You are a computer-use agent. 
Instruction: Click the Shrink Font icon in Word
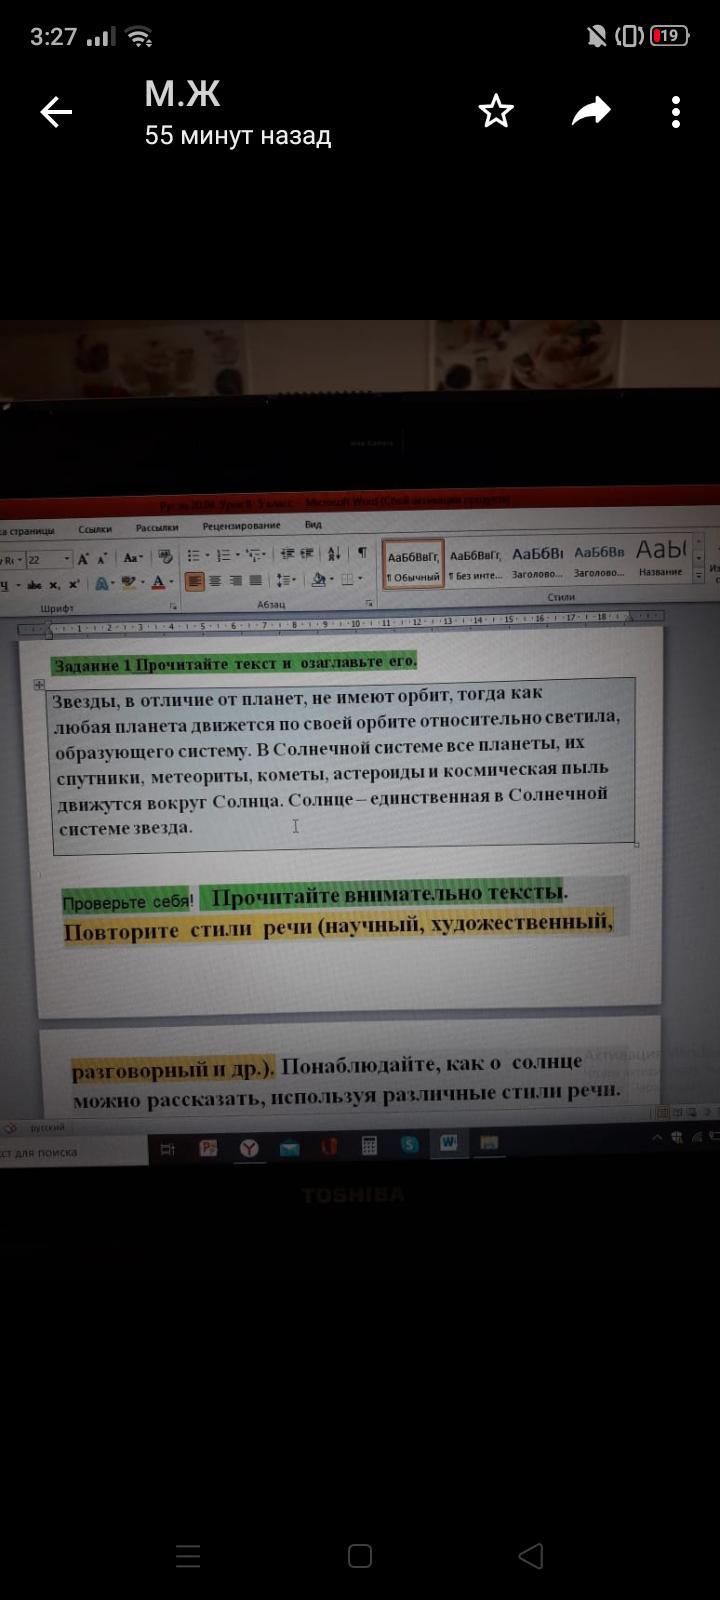101,559
